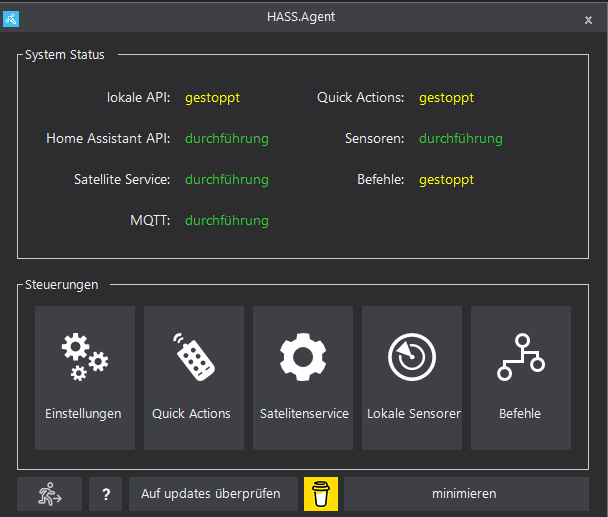Click Quick Actions status 'gestoppt'

[446, 98]
